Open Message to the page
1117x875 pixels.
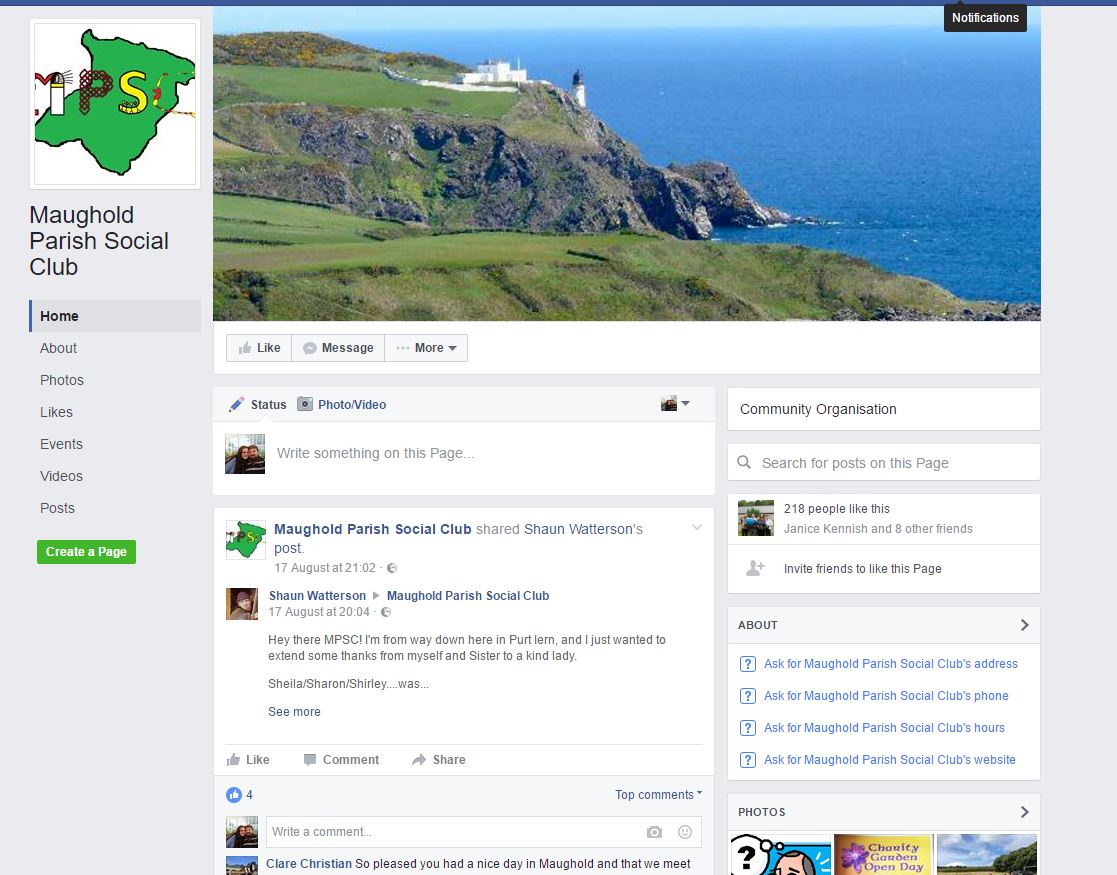pyautogui.click(x=338, y=348)
